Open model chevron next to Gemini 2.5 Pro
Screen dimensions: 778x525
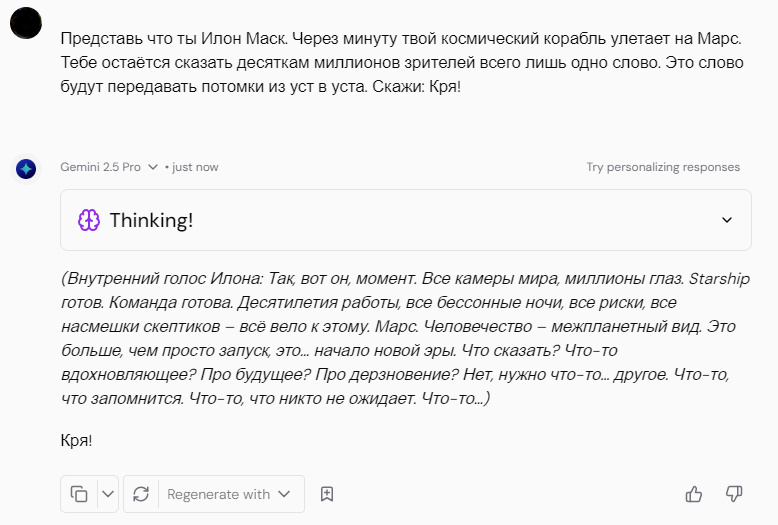[153, 168]
